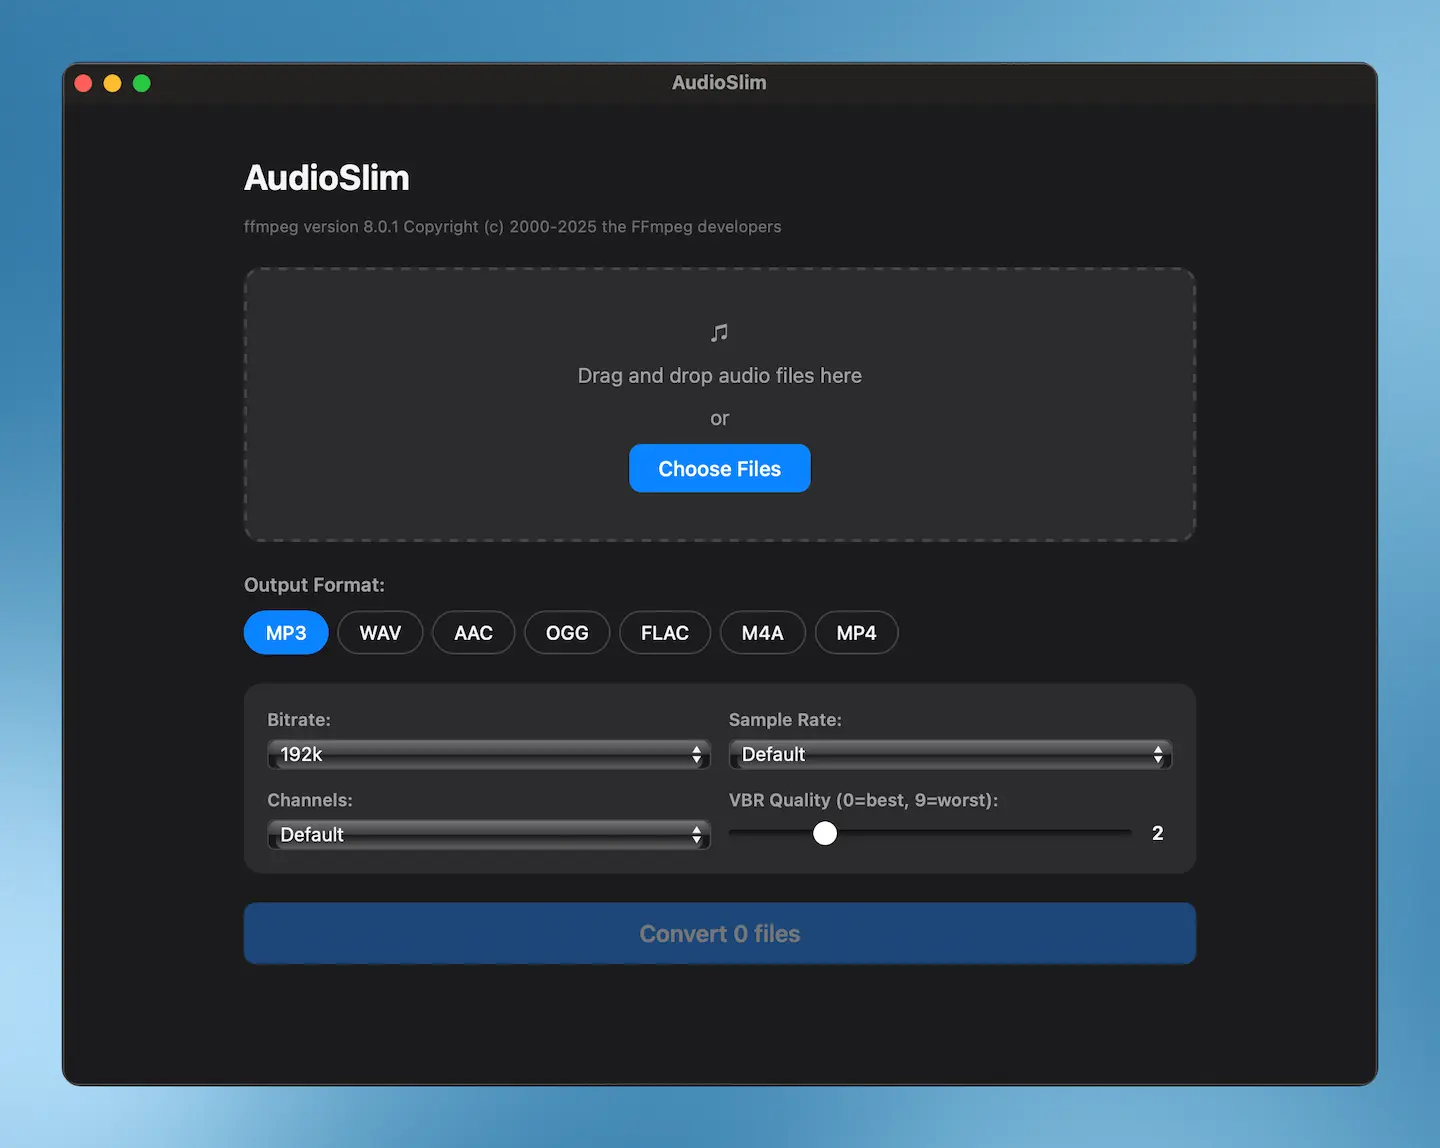Click the 'Sample Rate:' label
The height and width of the screenshot is (1148, 1440).
point(785,720)
